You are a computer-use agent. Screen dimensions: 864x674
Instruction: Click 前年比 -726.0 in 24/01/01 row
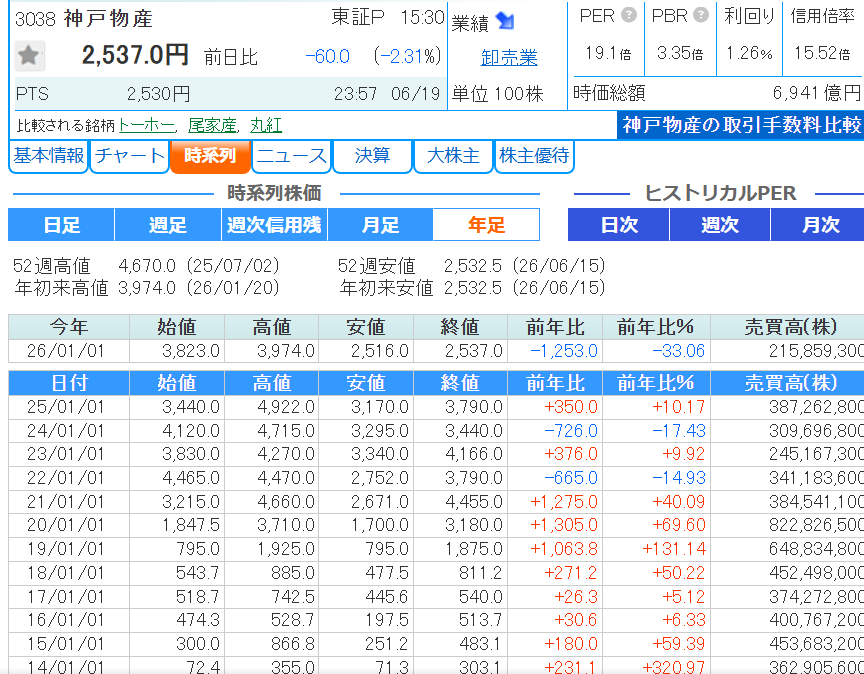[571, 430]
